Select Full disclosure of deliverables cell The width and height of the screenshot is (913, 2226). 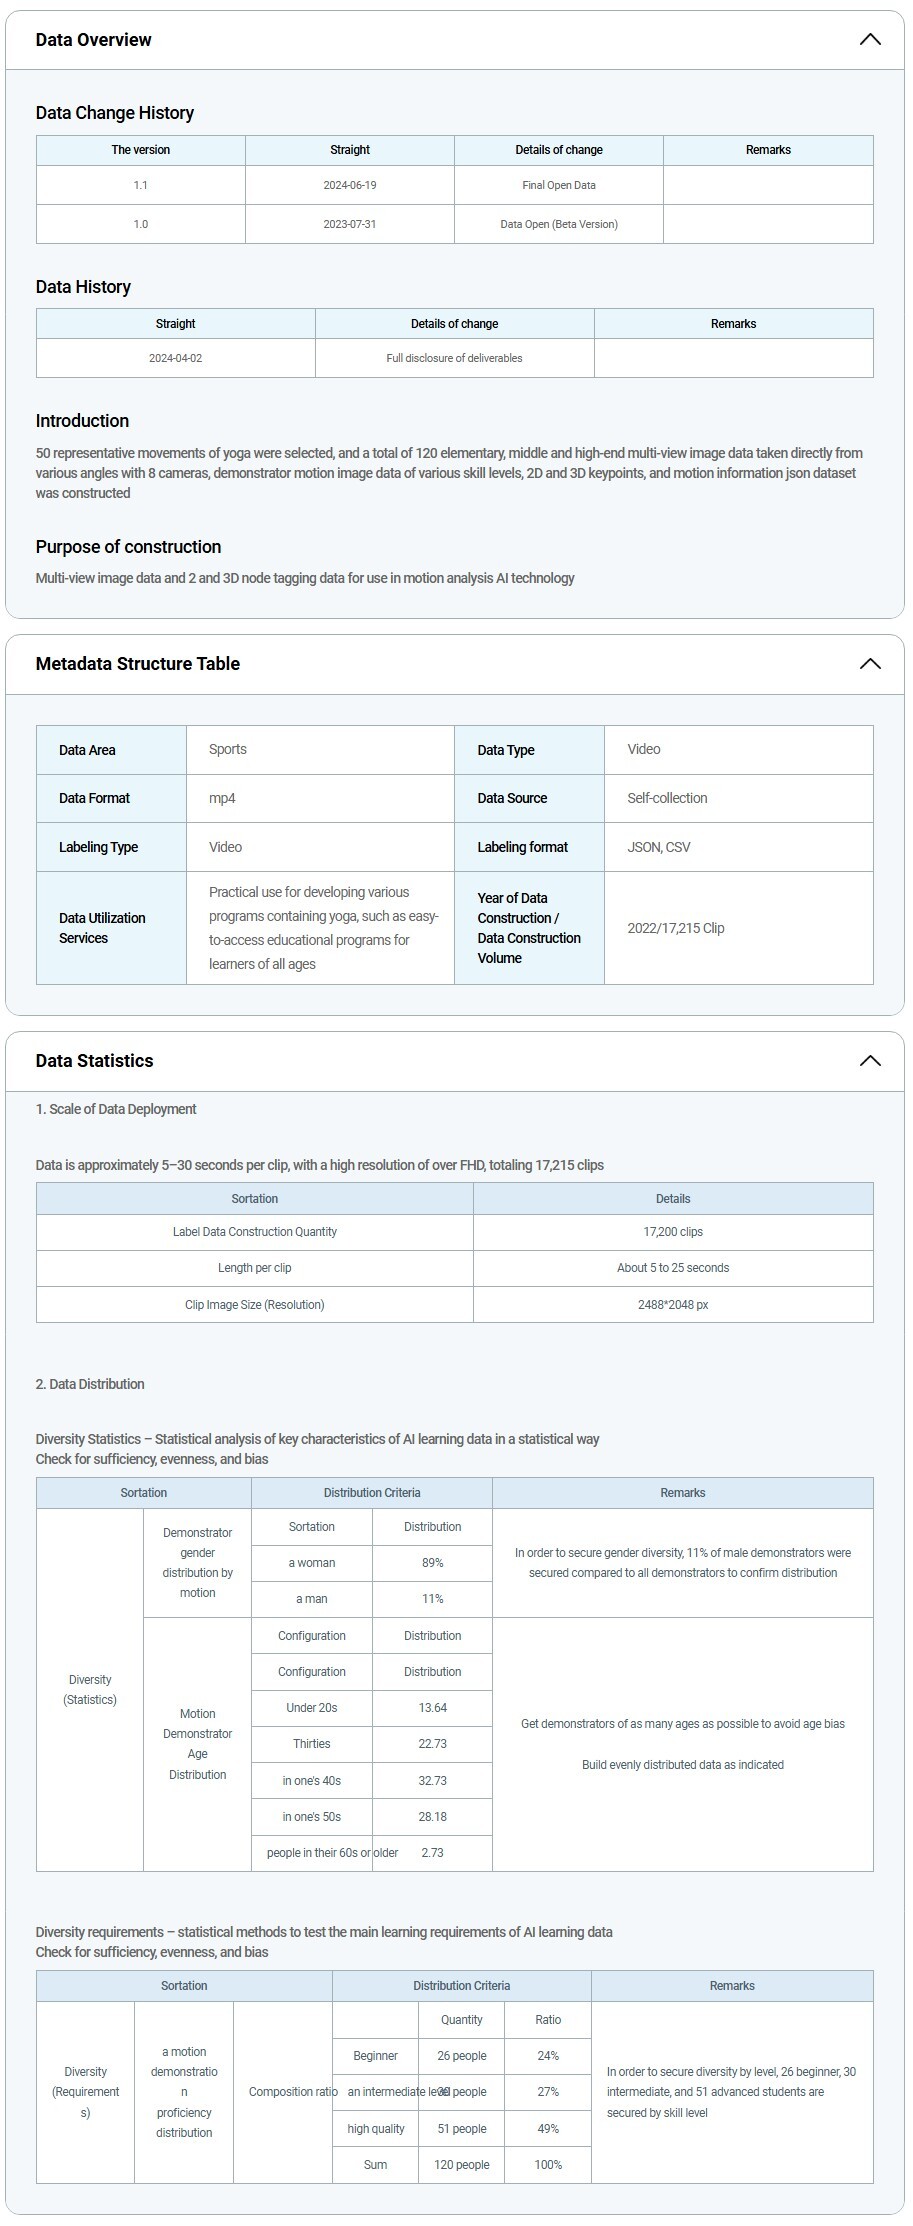pos(455,358)
